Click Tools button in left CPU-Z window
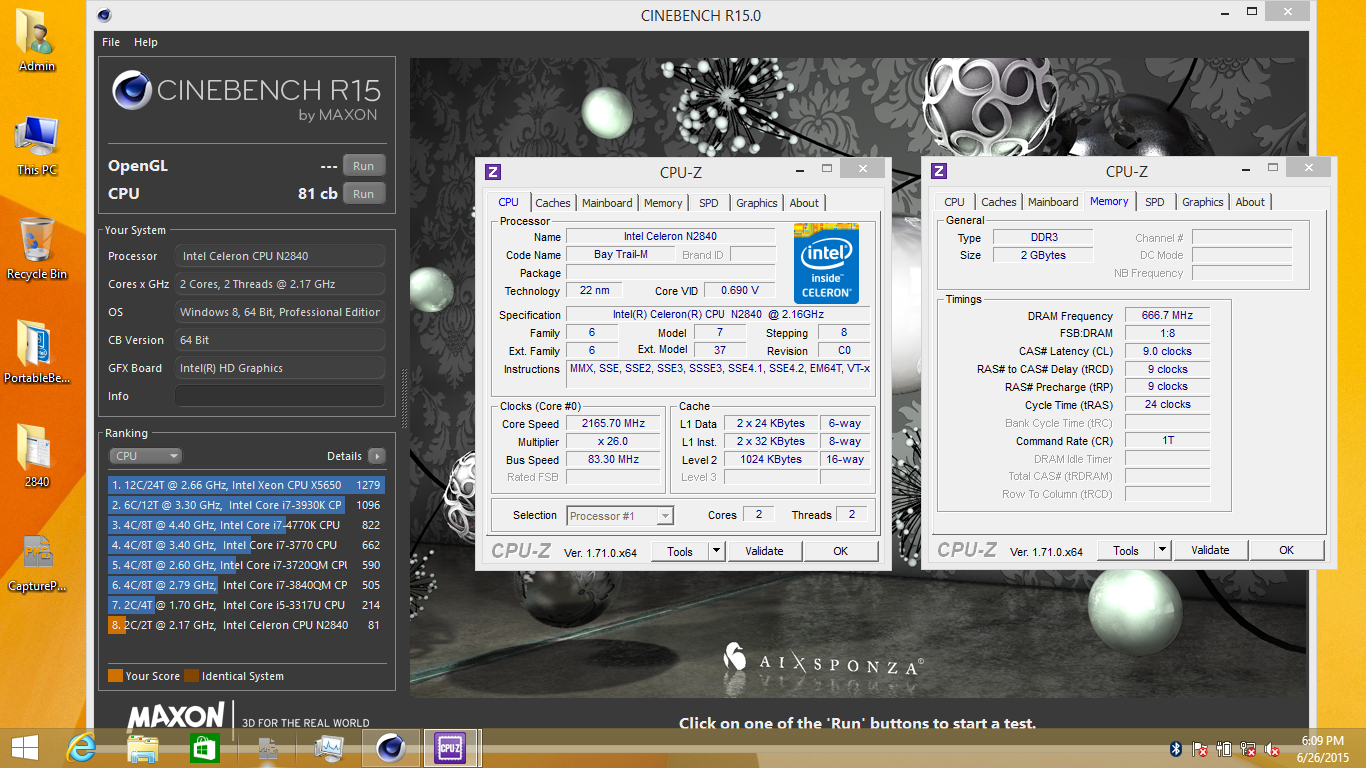The height and width of the screenshot is (768, 1366). (680, 551)
